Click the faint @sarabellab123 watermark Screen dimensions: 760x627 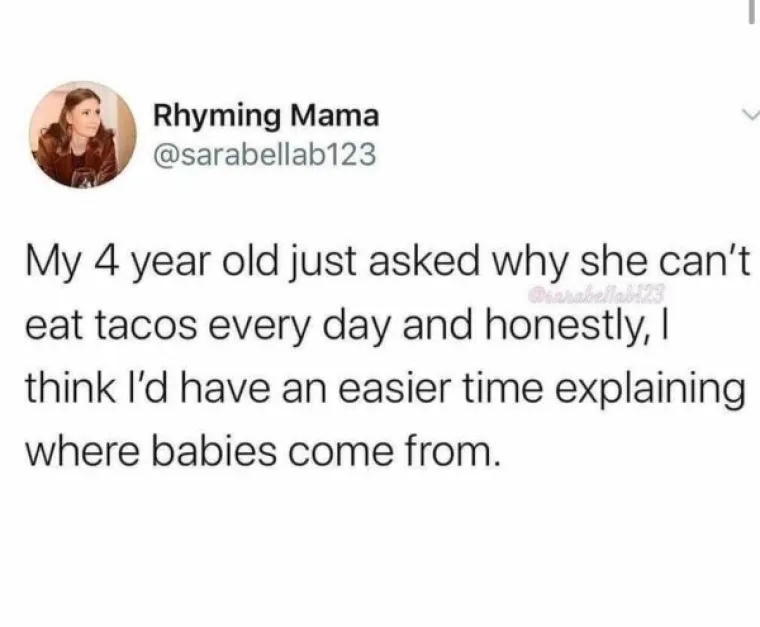tap(594, 292)
